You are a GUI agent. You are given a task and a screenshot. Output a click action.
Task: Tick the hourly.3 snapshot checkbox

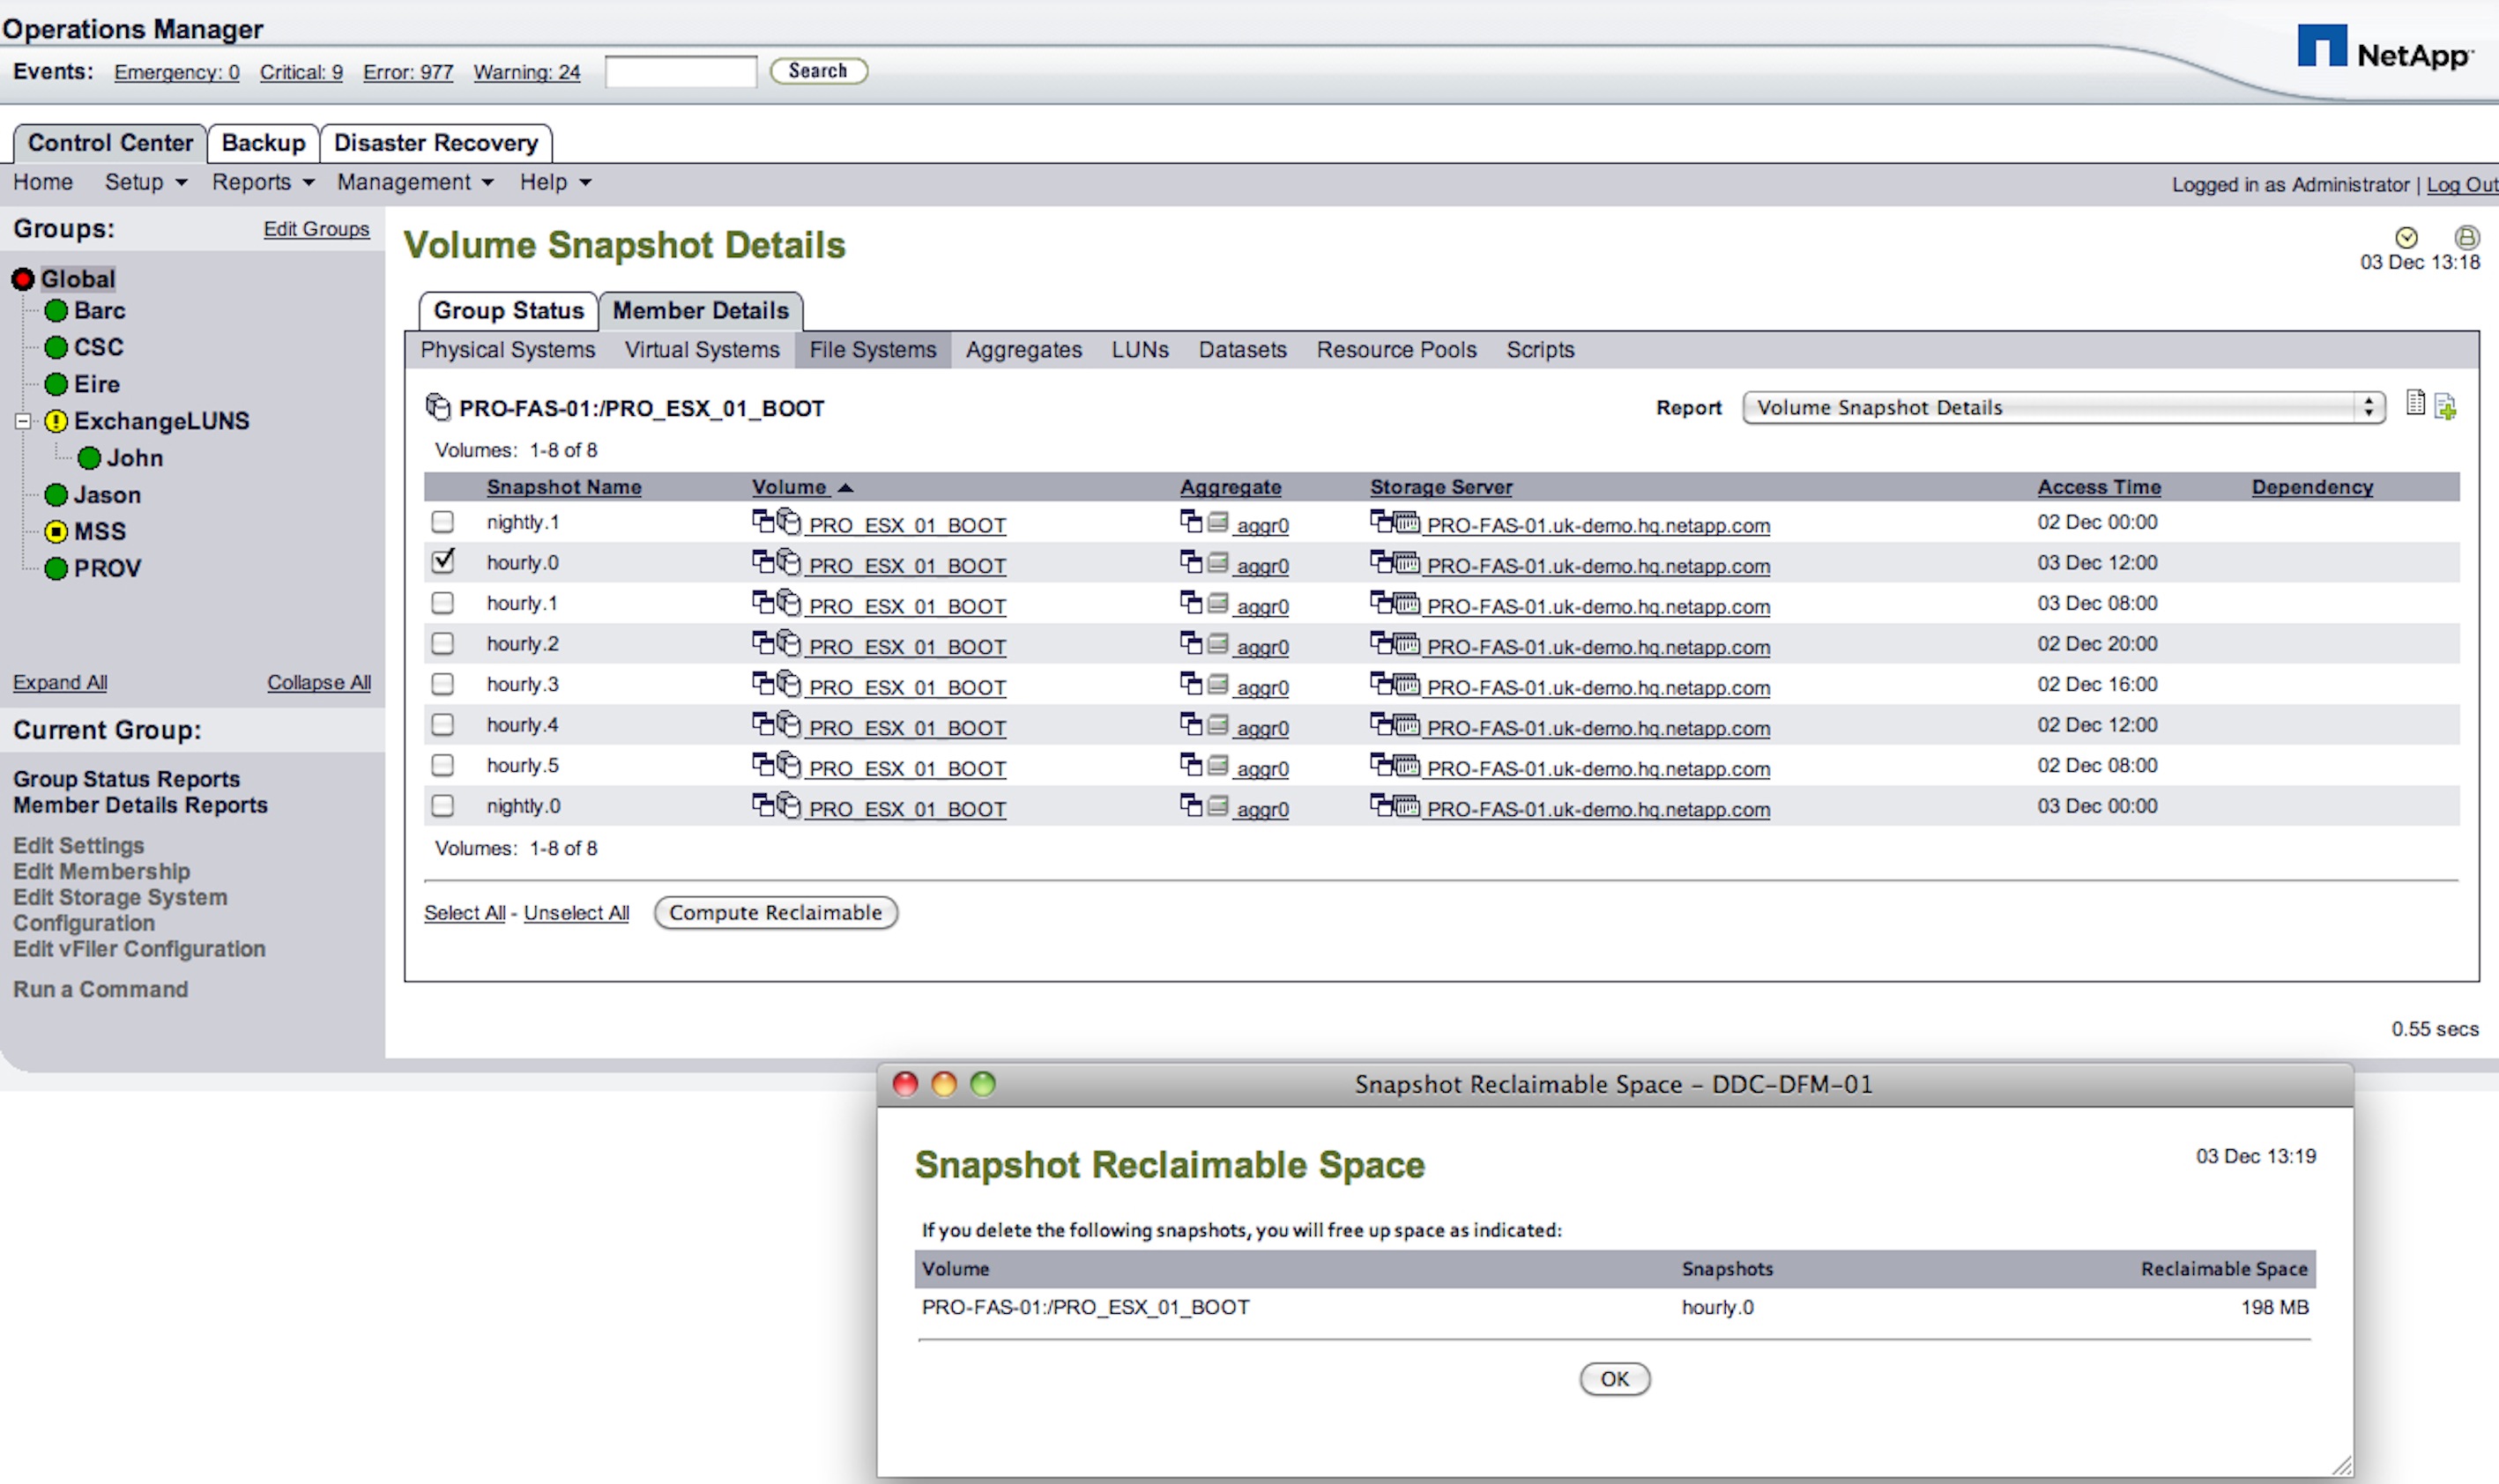pyautogui.click(x=443, y=684)
